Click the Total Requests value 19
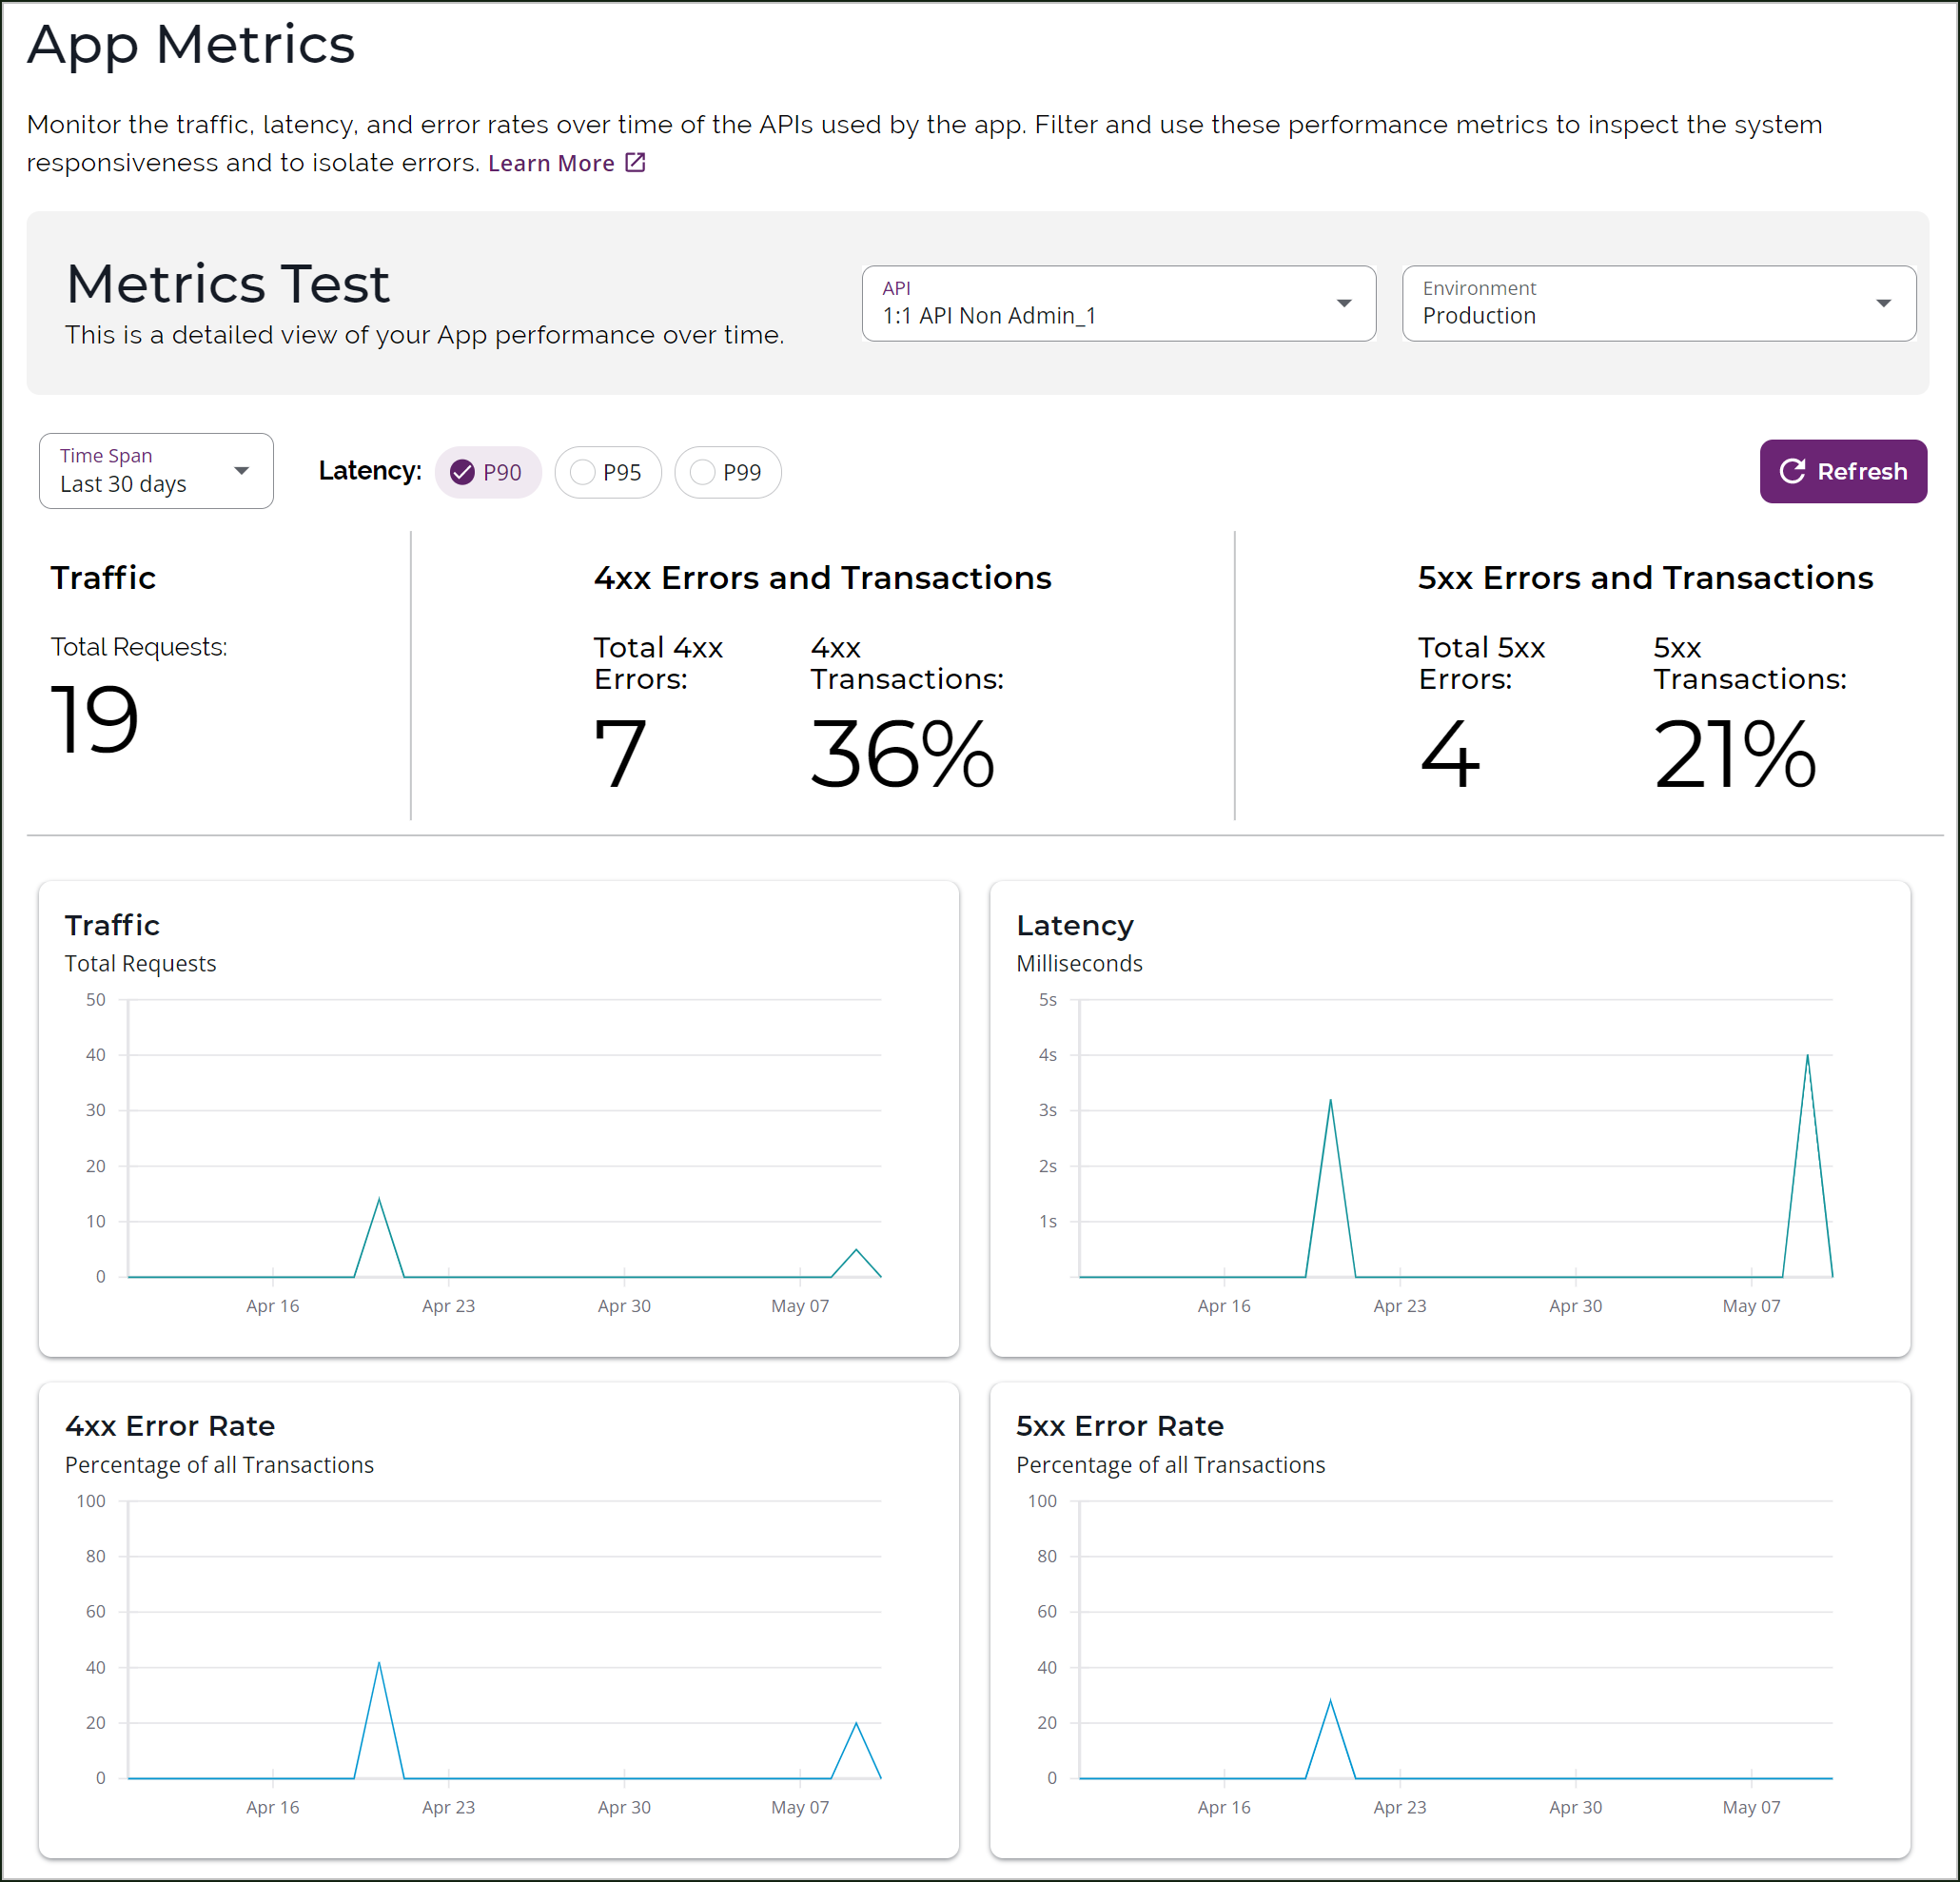This screenshot has height=1882, width=1960. 94,719
